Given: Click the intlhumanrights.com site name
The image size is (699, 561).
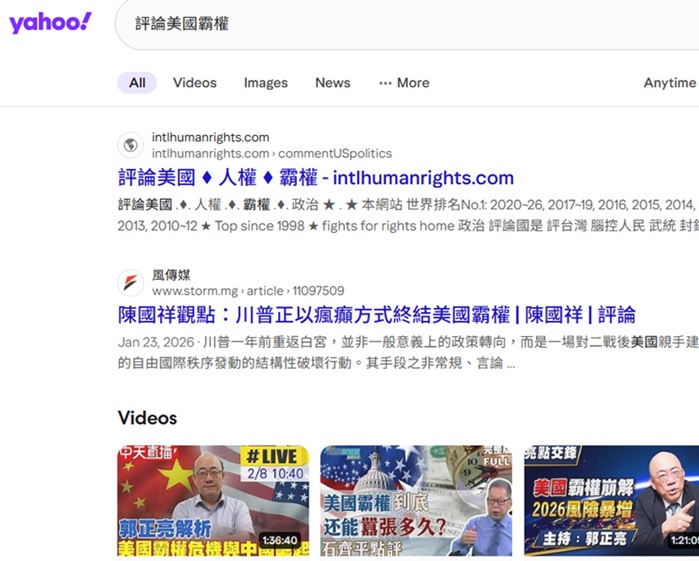Looking at the screenshot, I should [210, 137].
